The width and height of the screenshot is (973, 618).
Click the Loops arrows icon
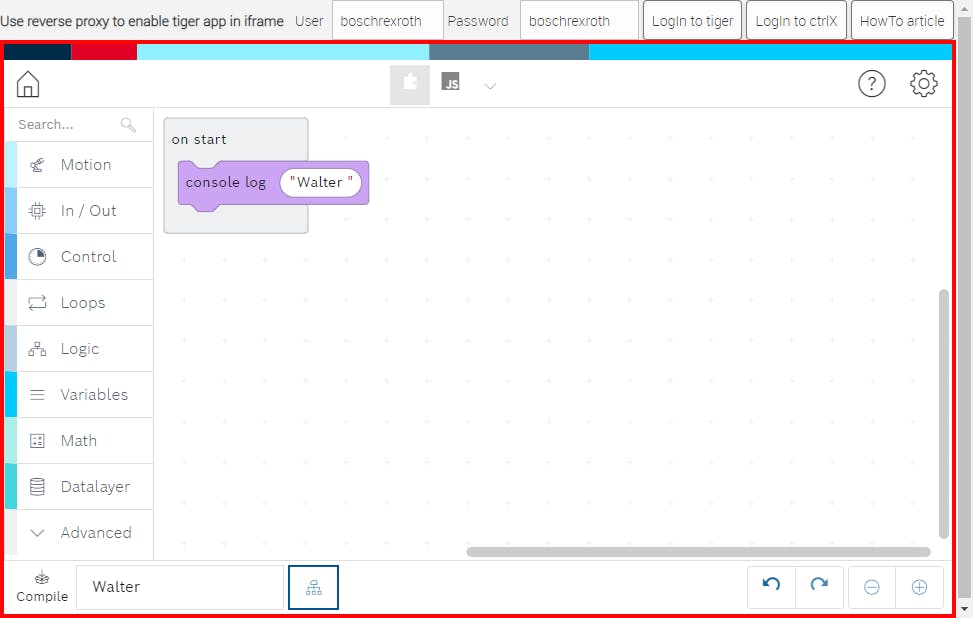37,303
